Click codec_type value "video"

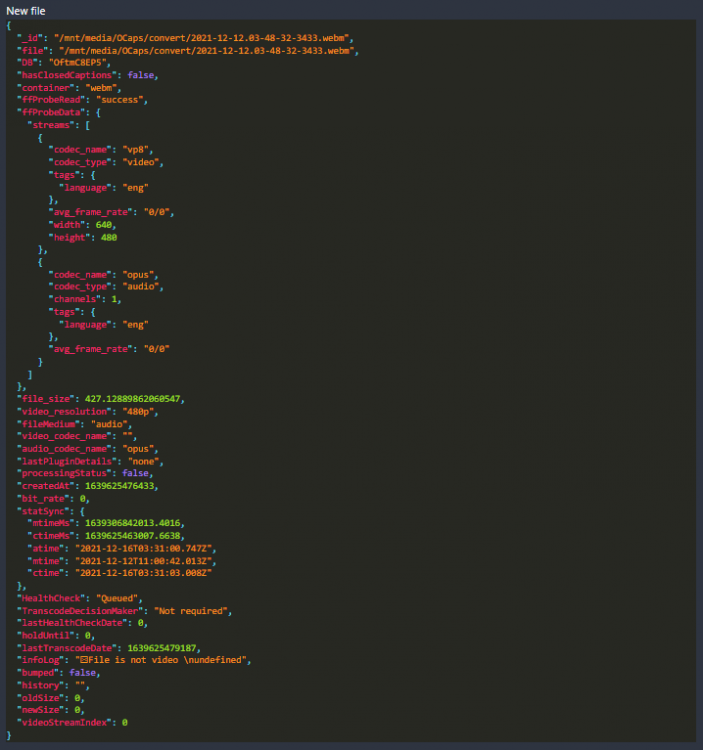(141, 162)
